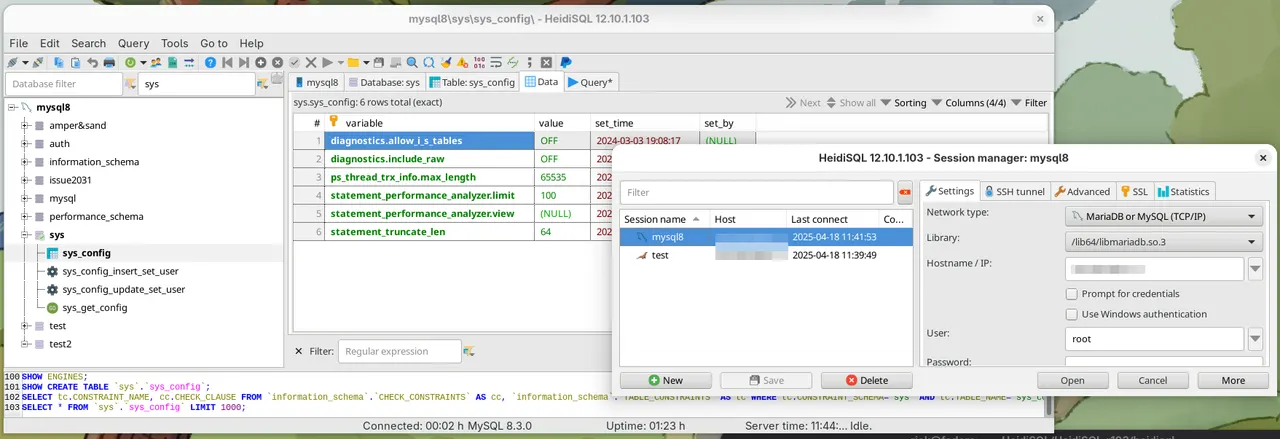Open the Hostname / IP history arrow

tap(1256, 269)
